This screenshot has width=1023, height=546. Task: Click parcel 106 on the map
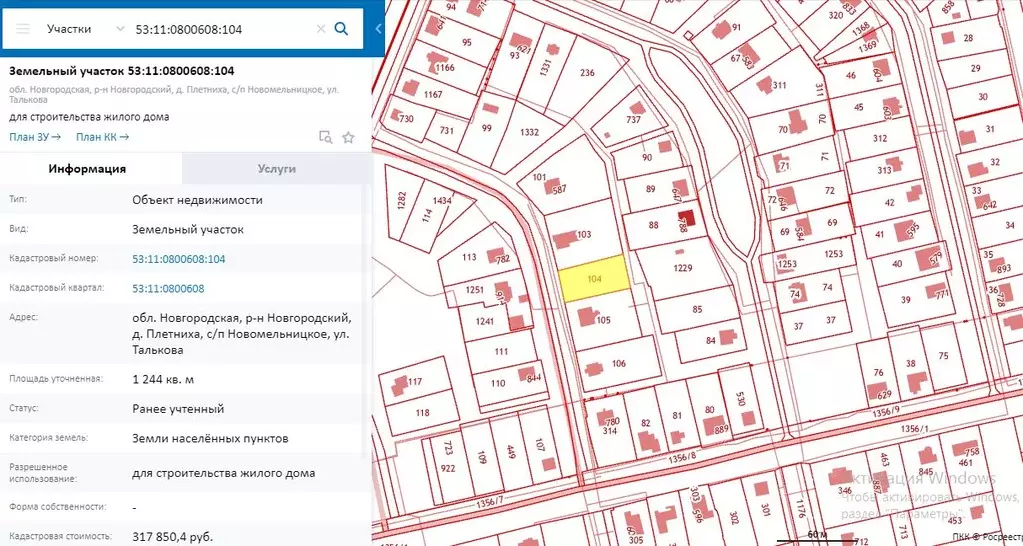pyautogui.click(x=619, y=363)
